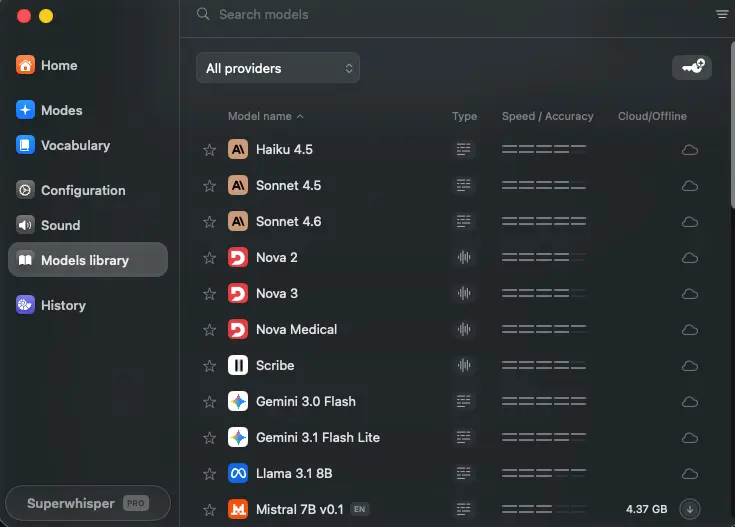Click the vertical scrollbar of models list
The image size is (735, 527).
[x=733, y=124]
